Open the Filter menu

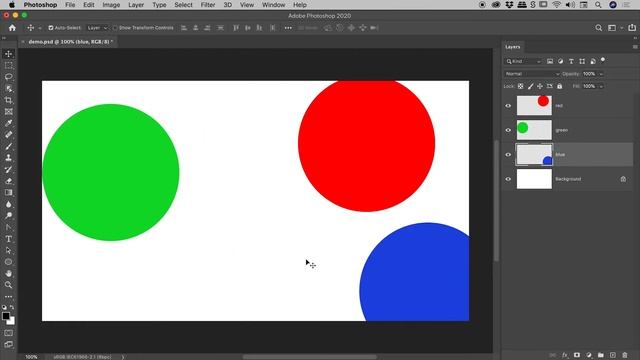(x=208, y=5)
